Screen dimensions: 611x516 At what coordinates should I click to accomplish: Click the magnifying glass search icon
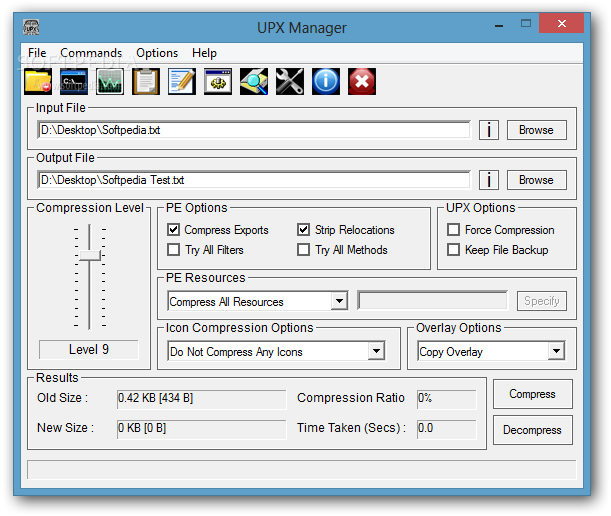pos(254,81)
